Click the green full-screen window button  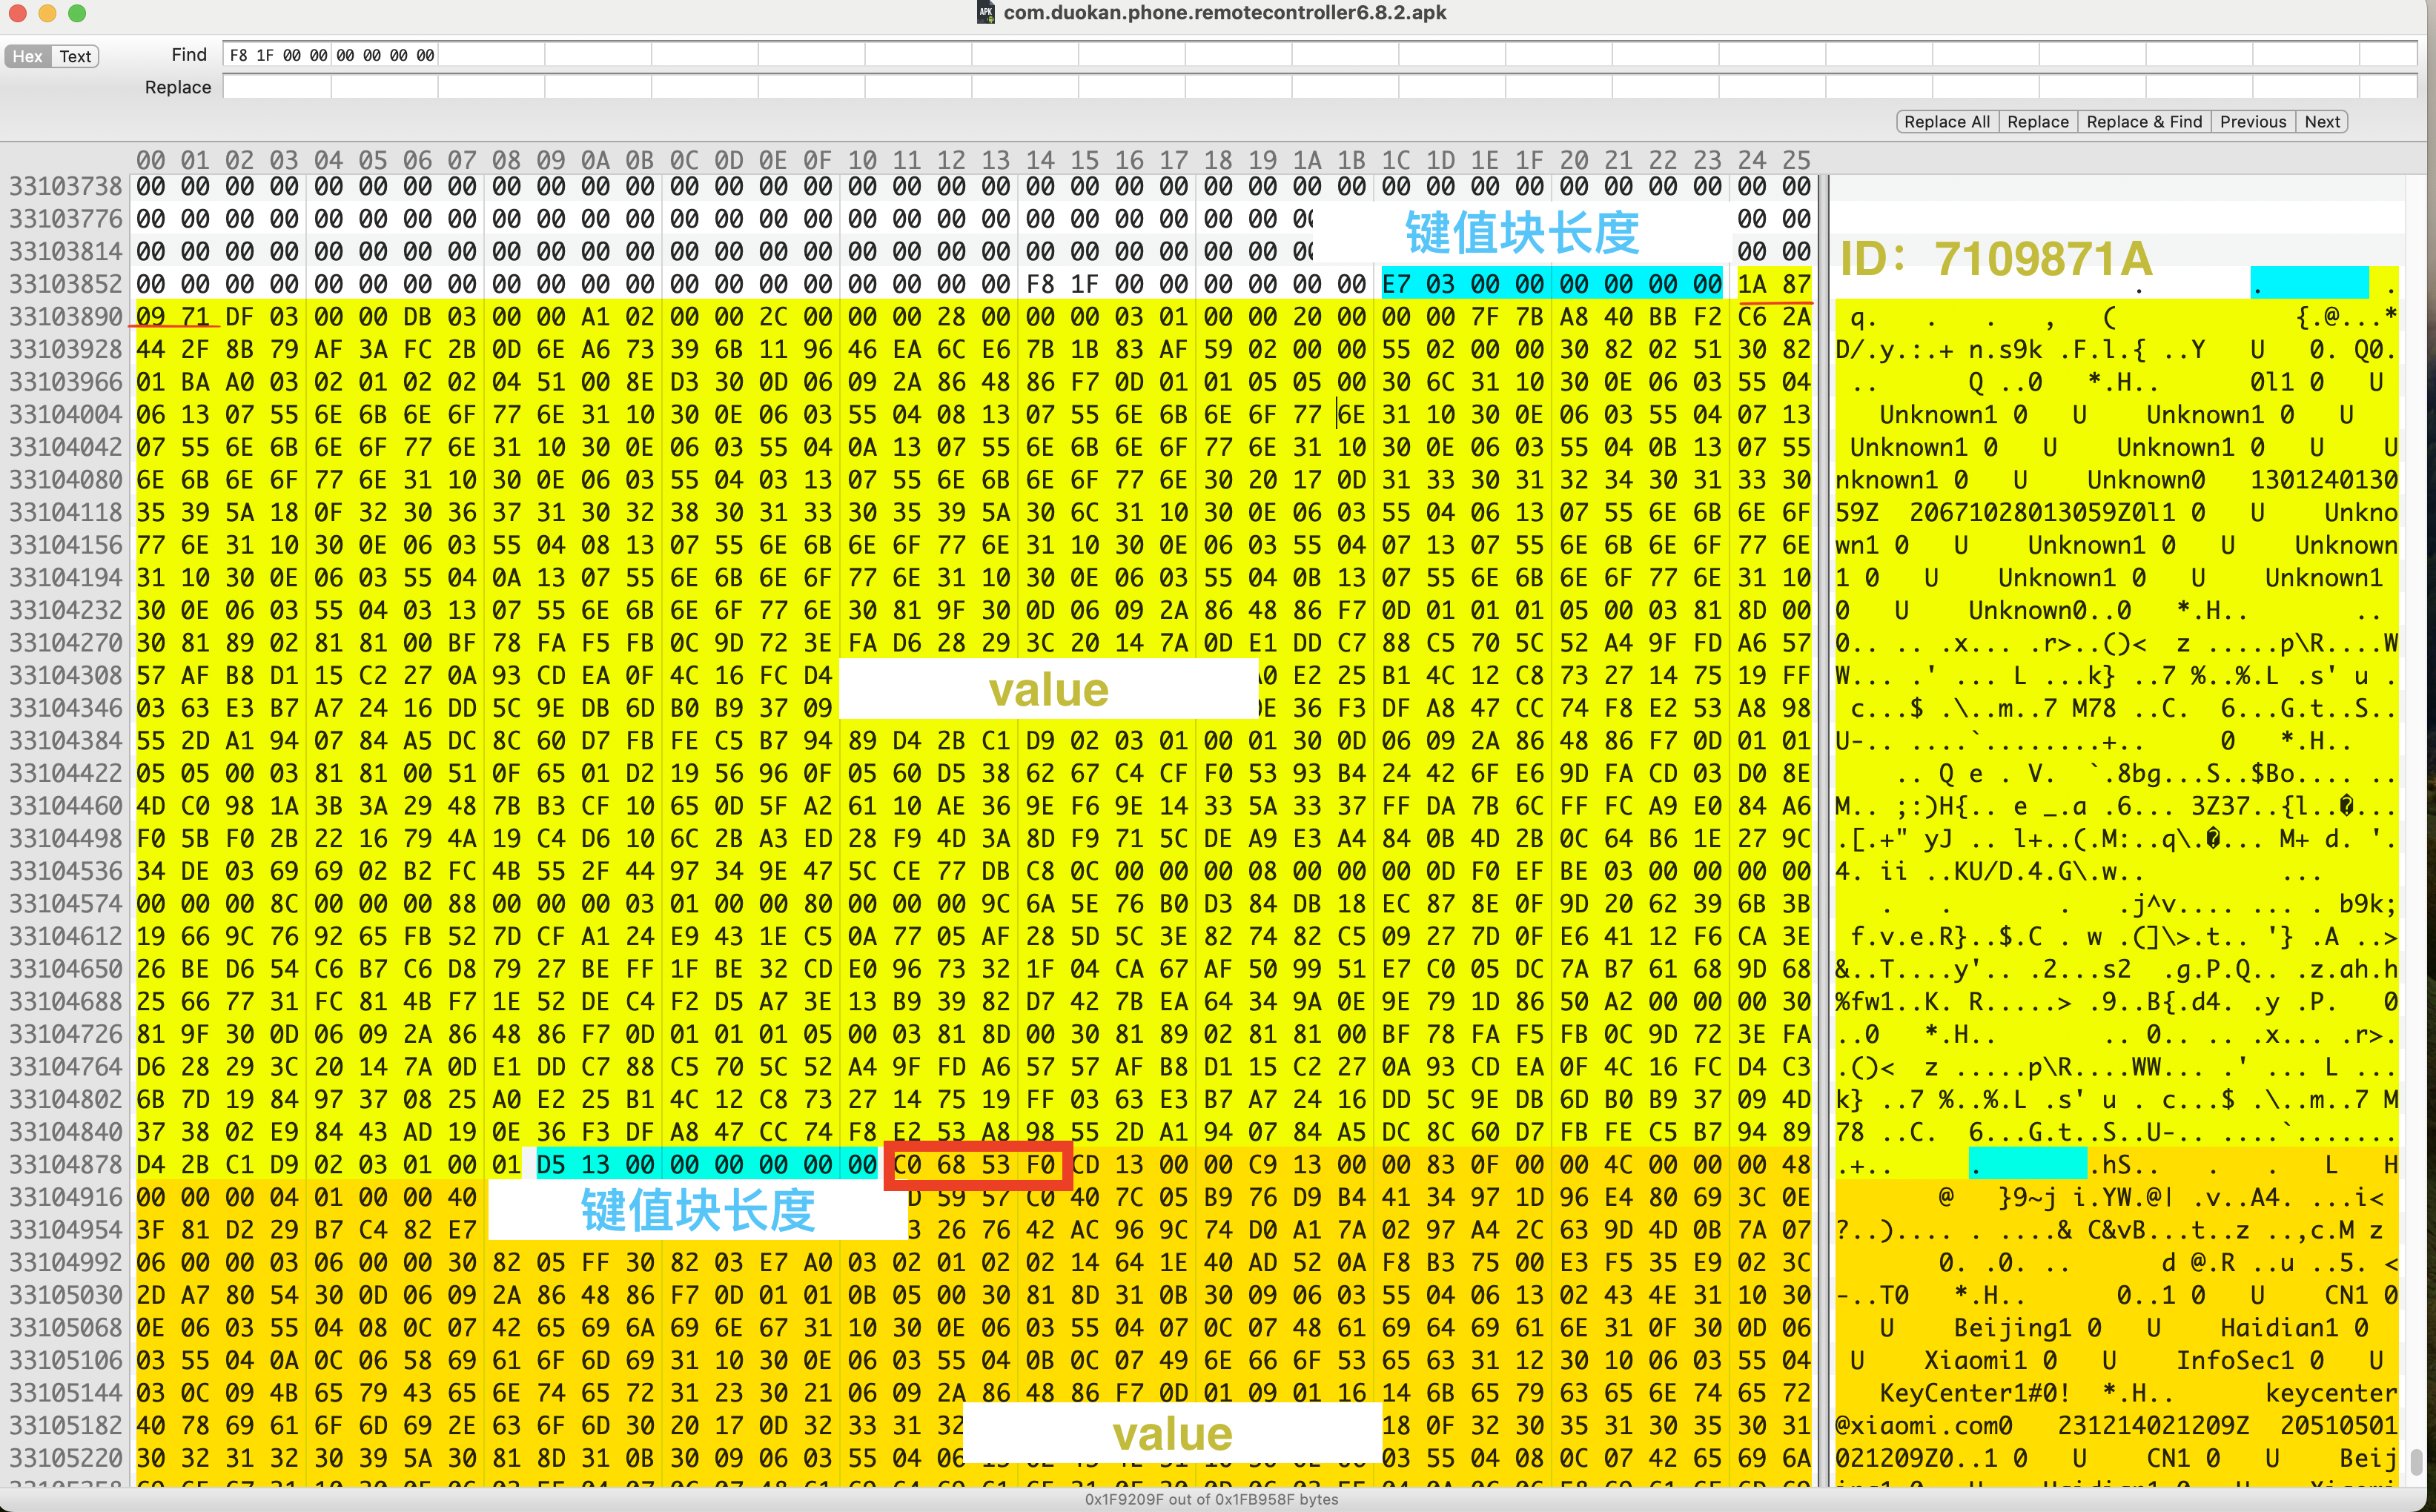[77, 13]
